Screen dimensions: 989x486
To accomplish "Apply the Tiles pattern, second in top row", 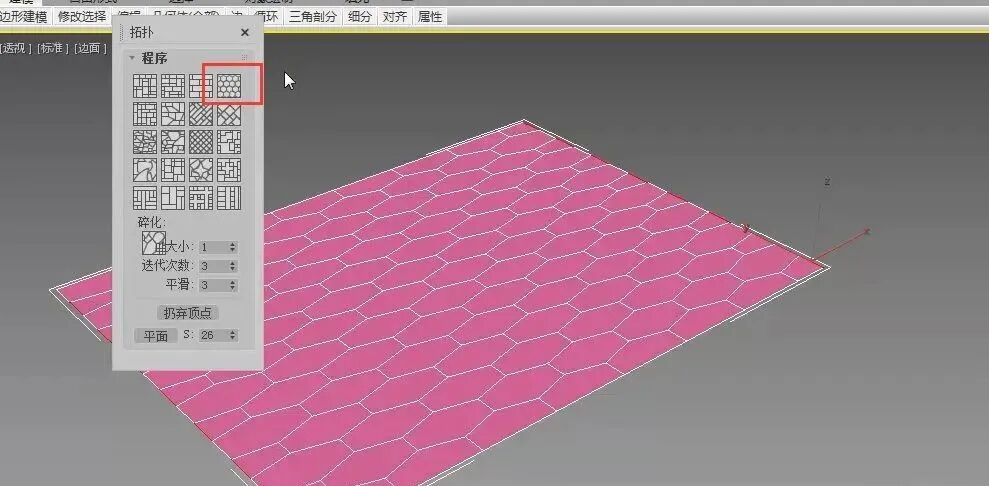I will pyautogui.click(x=173, y=86).
